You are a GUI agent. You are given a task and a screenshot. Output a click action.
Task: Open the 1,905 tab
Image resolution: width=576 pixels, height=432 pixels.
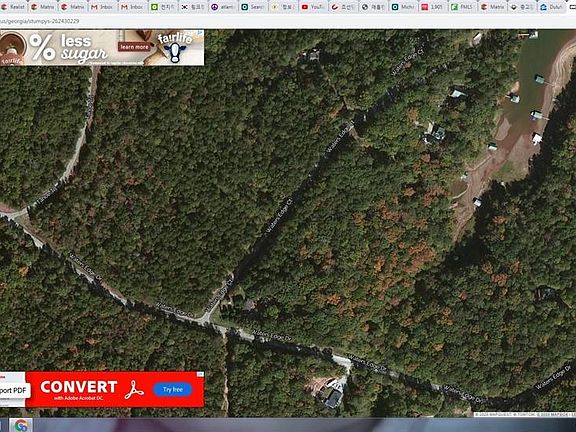pos(433,7)
